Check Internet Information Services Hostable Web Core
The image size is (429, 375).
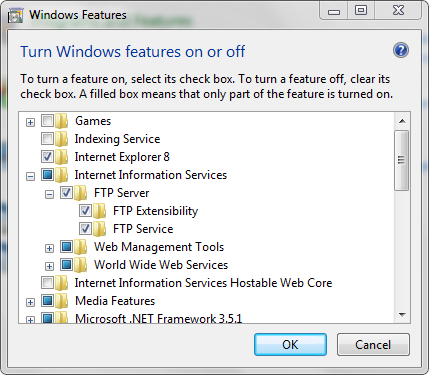47,283
